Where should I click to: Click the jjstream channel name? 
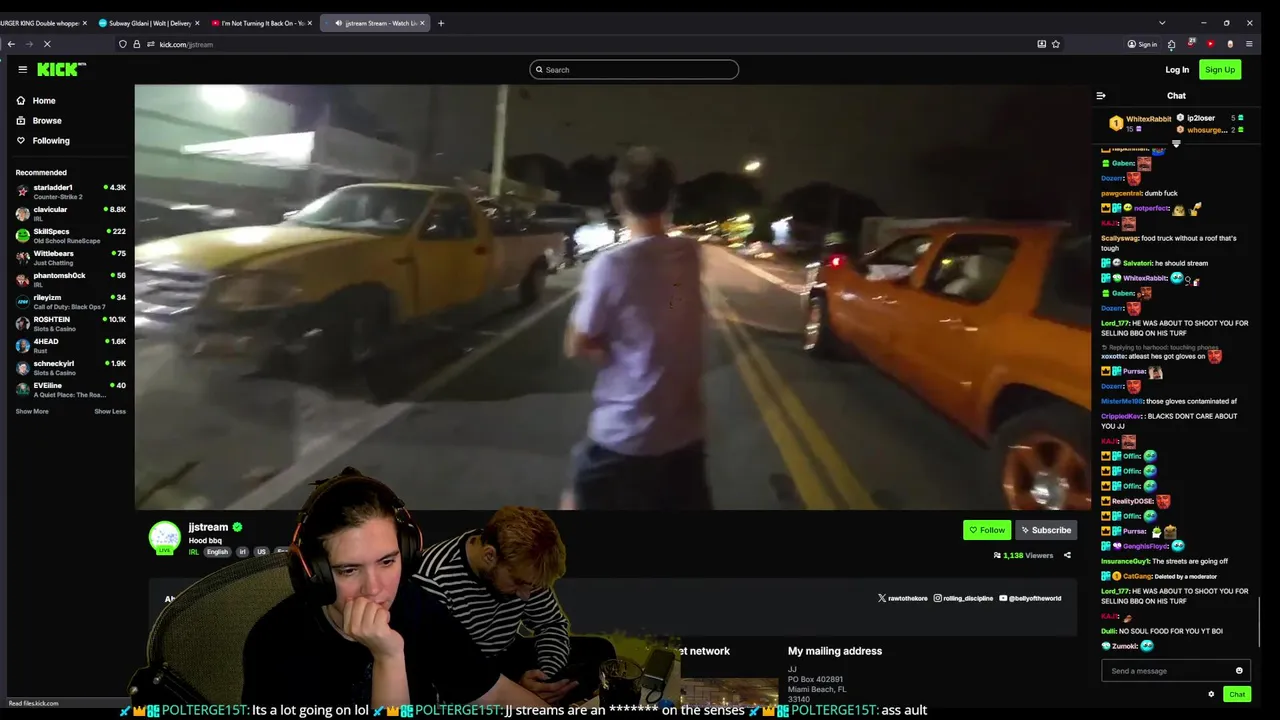point(208,527)
